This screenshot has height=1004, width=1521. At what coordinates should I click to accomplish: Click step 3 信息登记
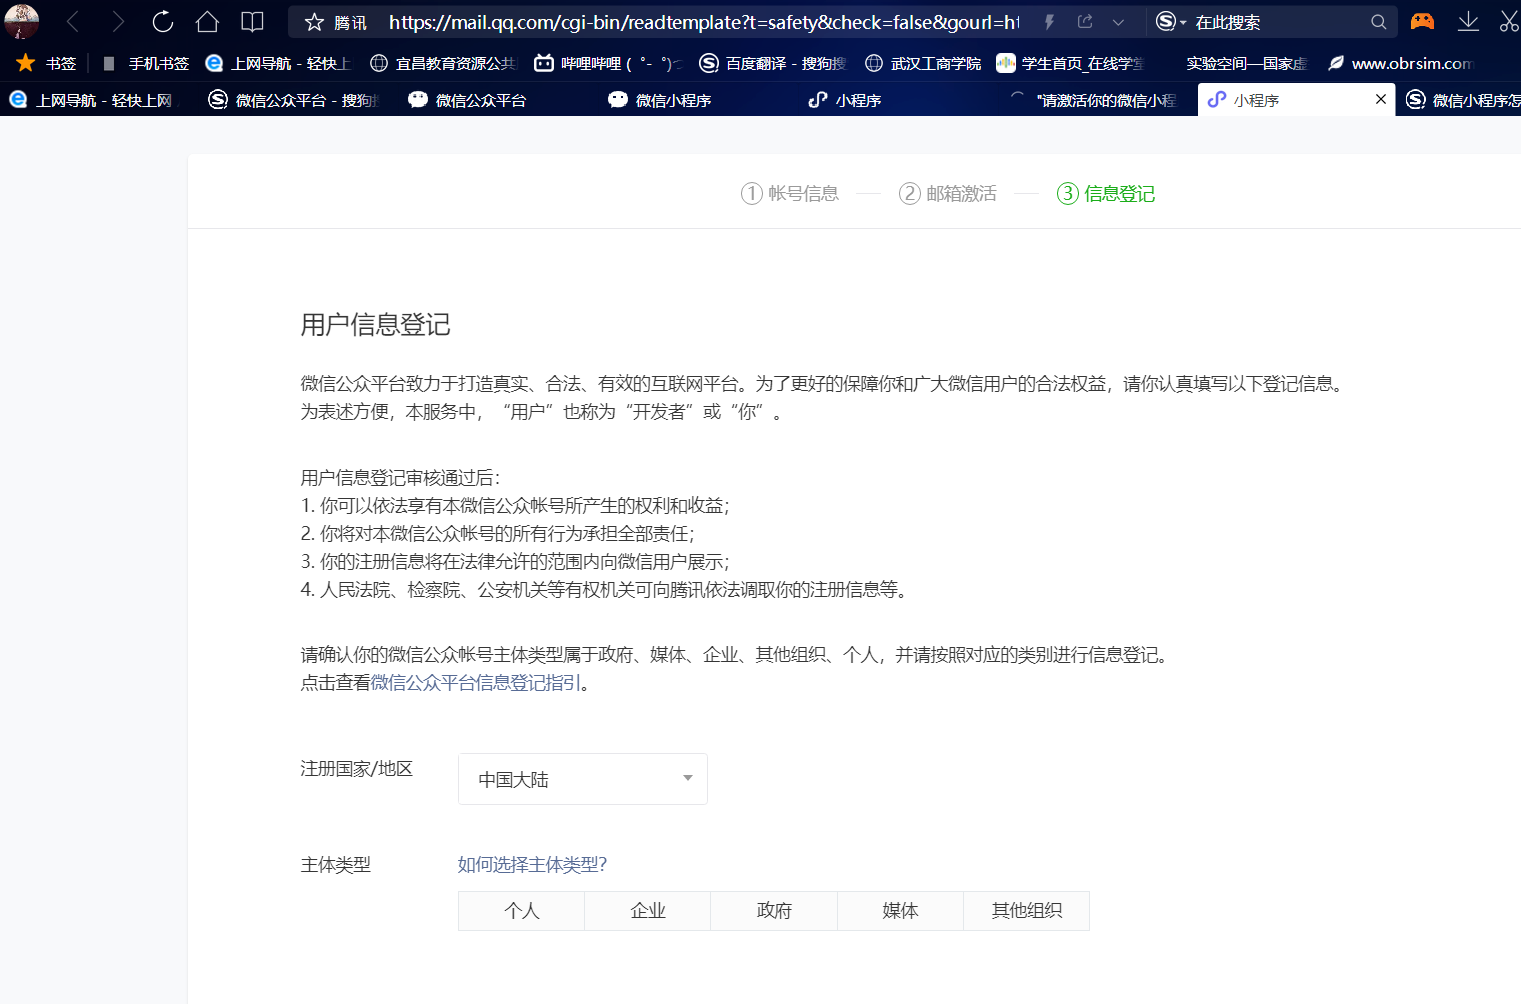click(x=1106, y=194)
